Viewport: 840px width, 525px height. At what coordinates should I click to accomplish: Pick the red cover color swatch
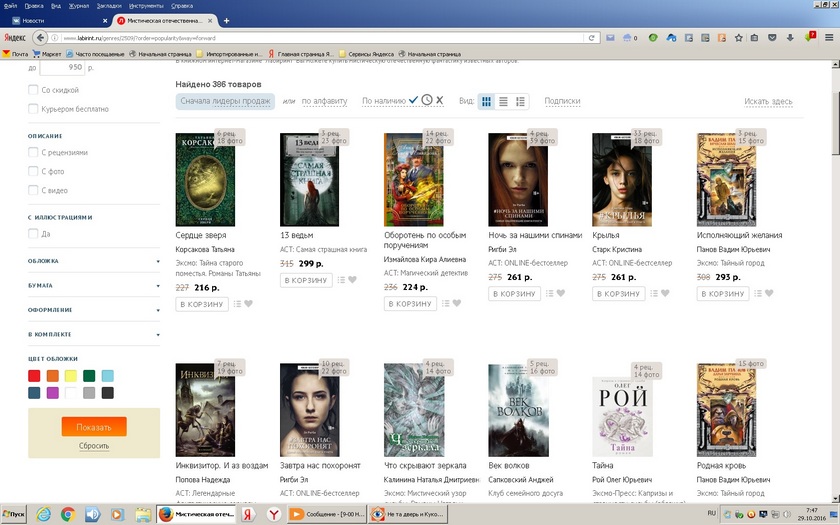point(34,376)
